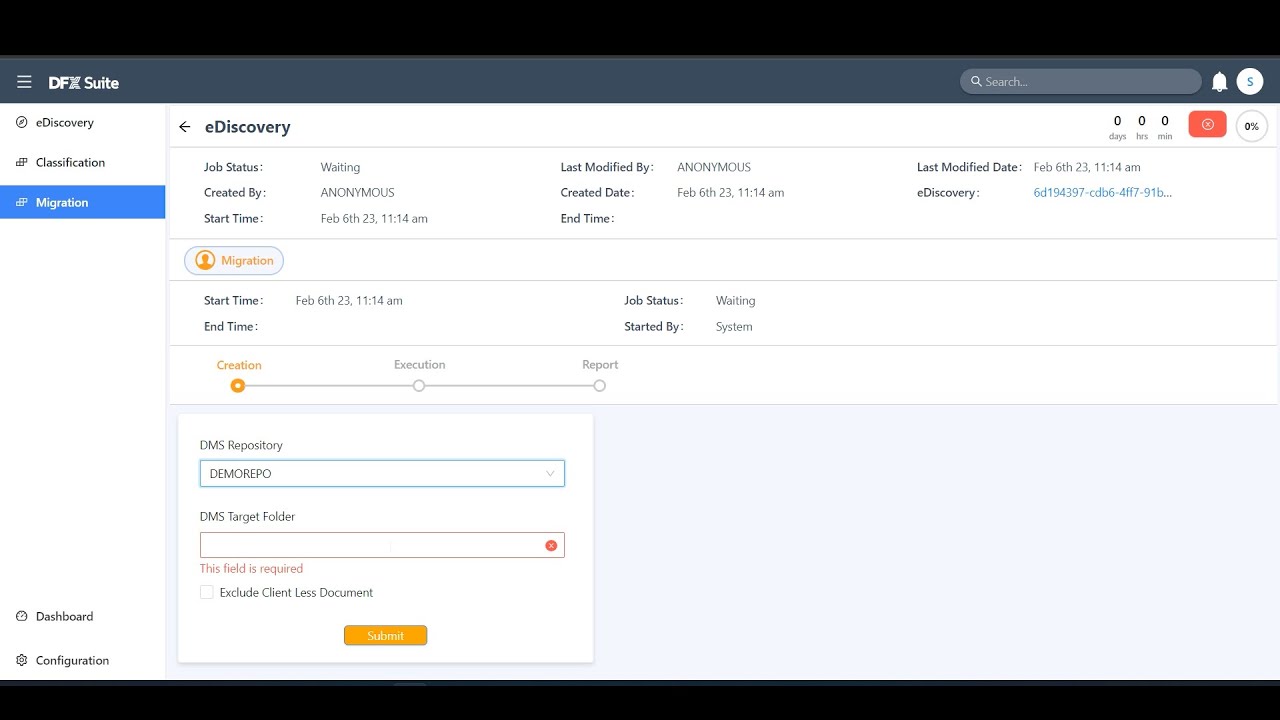Click Created By value ANONYMOUS
1280x720 pixels.
coord(357,193)
